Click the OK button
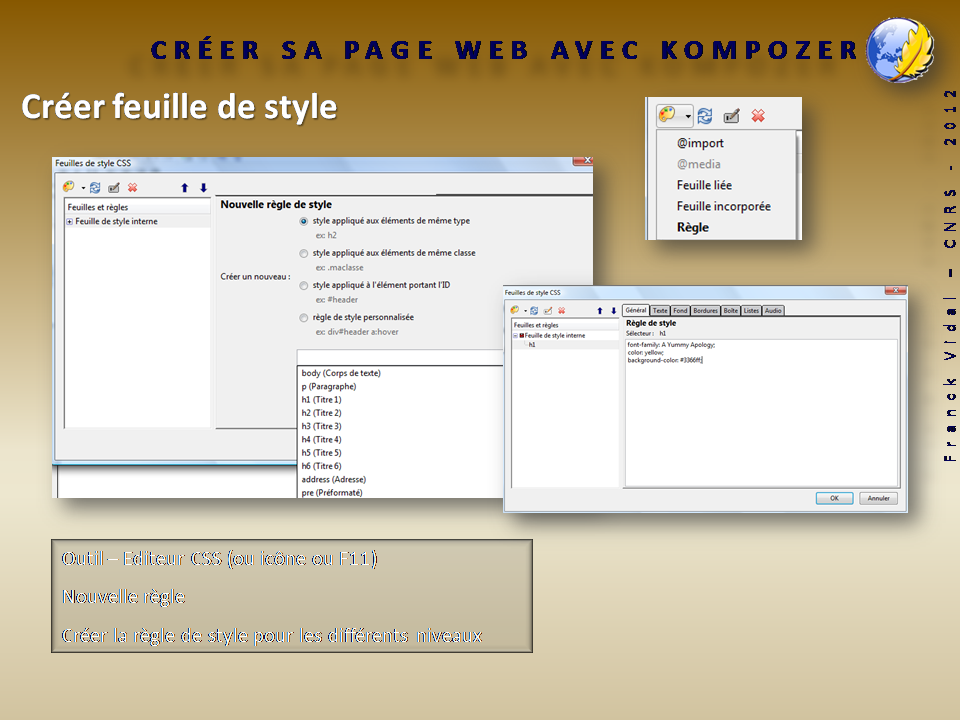This screenshot has width=960, height=720. pos(834,498)
